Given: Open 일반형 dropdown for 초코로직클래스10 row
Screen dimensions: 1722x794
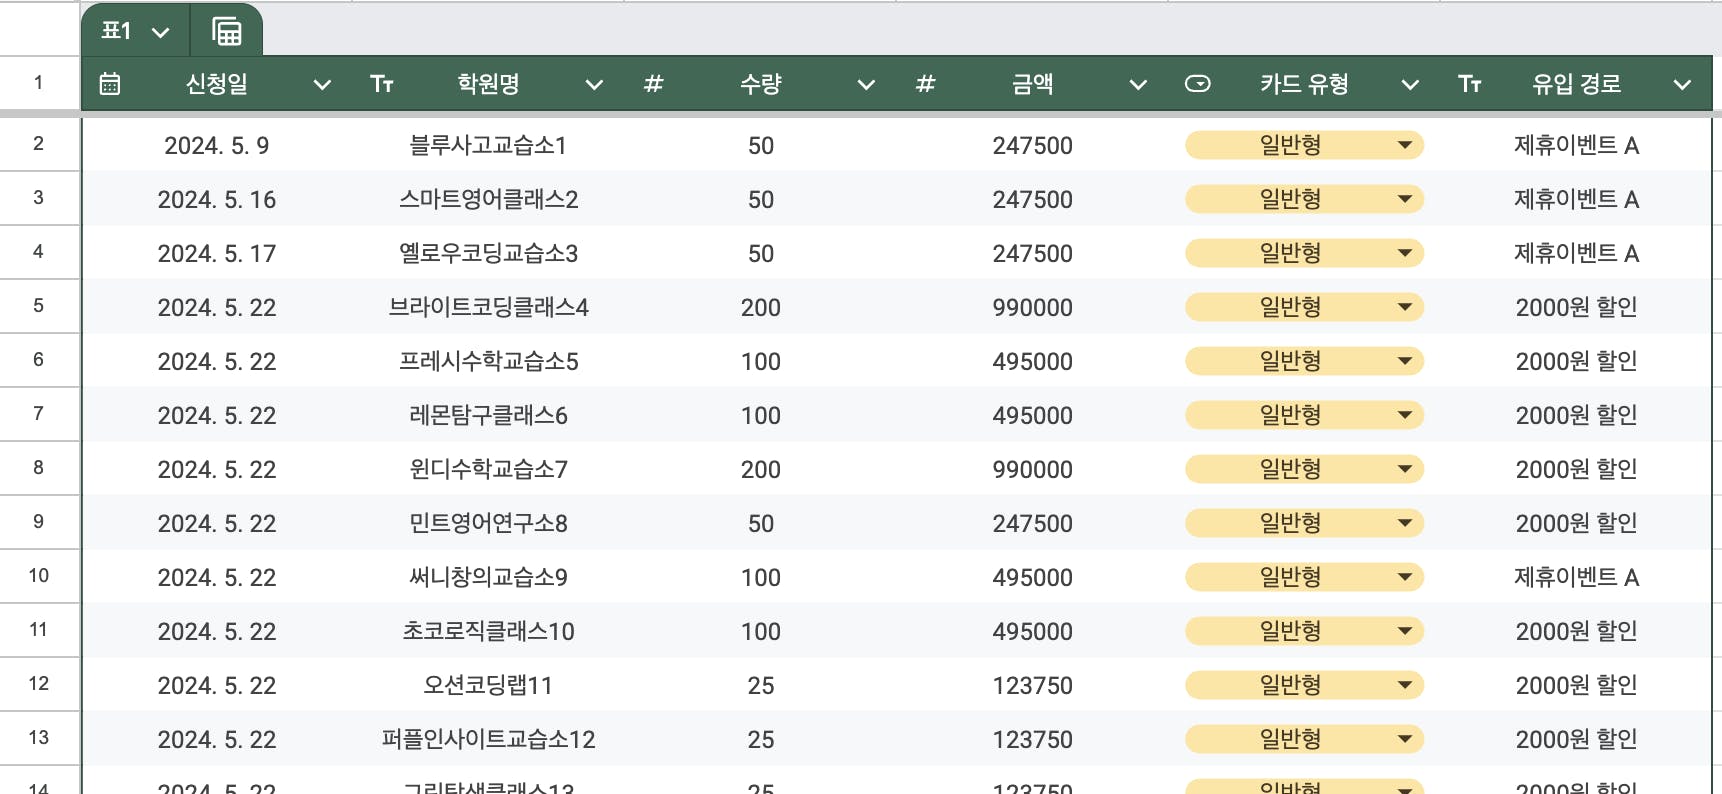Looking at the screenshot, I should coord(1405,631).
